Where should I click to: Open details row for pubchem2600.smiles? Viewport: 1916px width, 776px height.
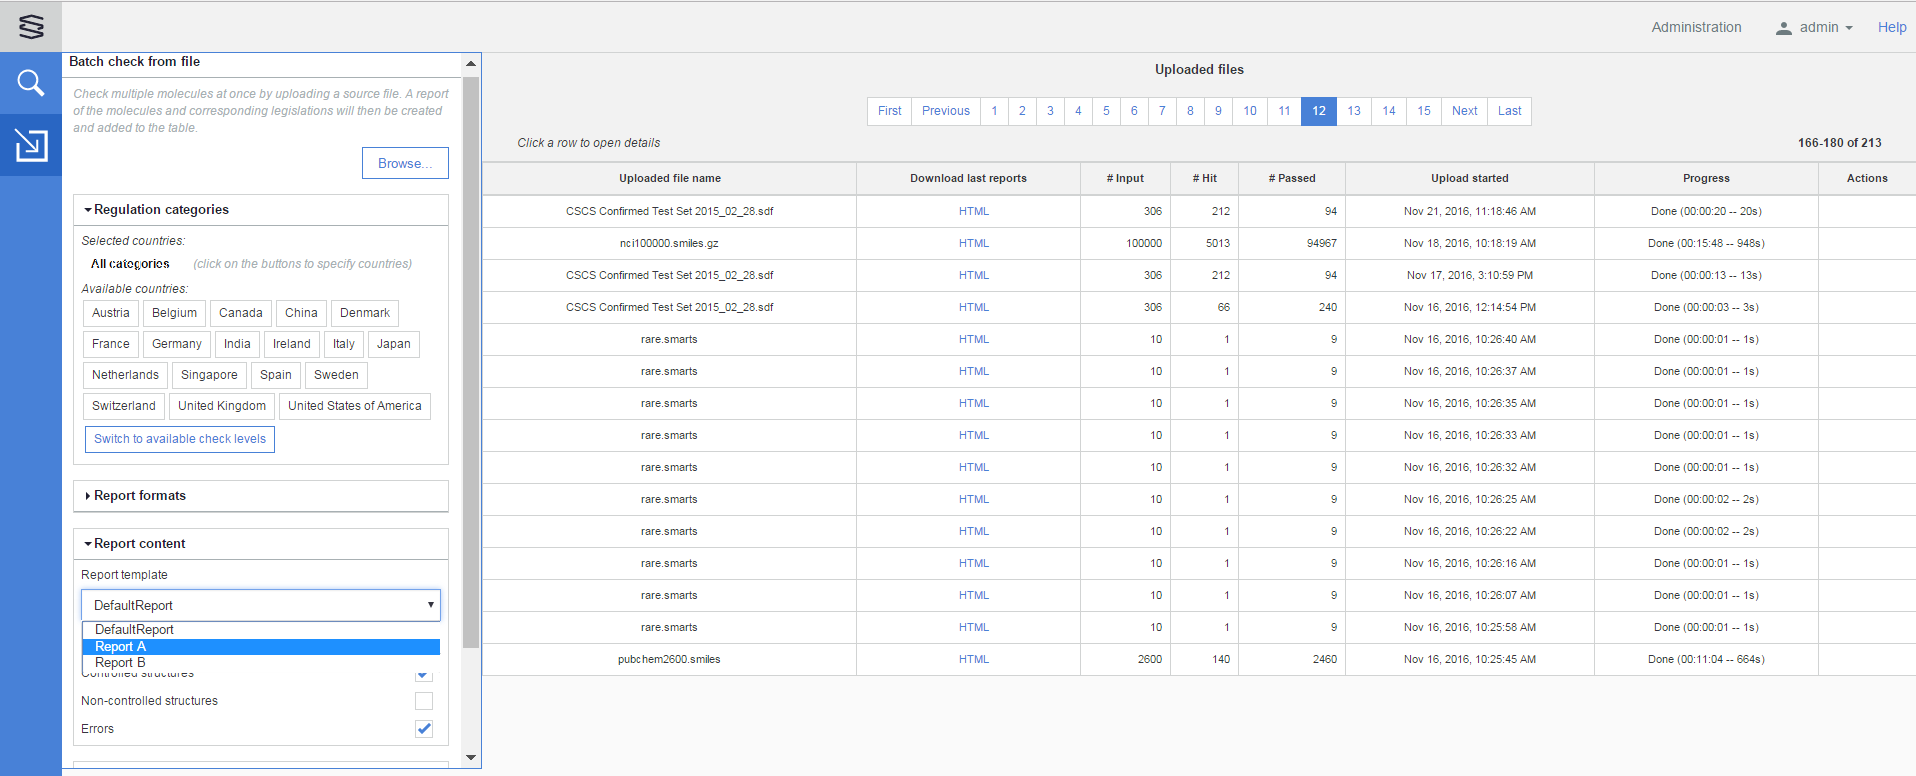click(x=669, y=659)
